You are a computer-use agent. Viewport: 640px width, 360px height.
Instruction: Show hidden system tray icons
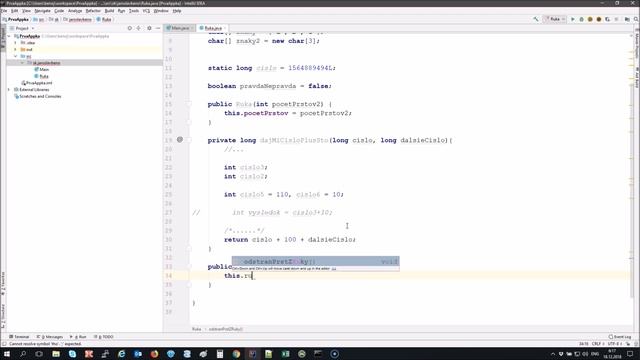click(553, 354)
